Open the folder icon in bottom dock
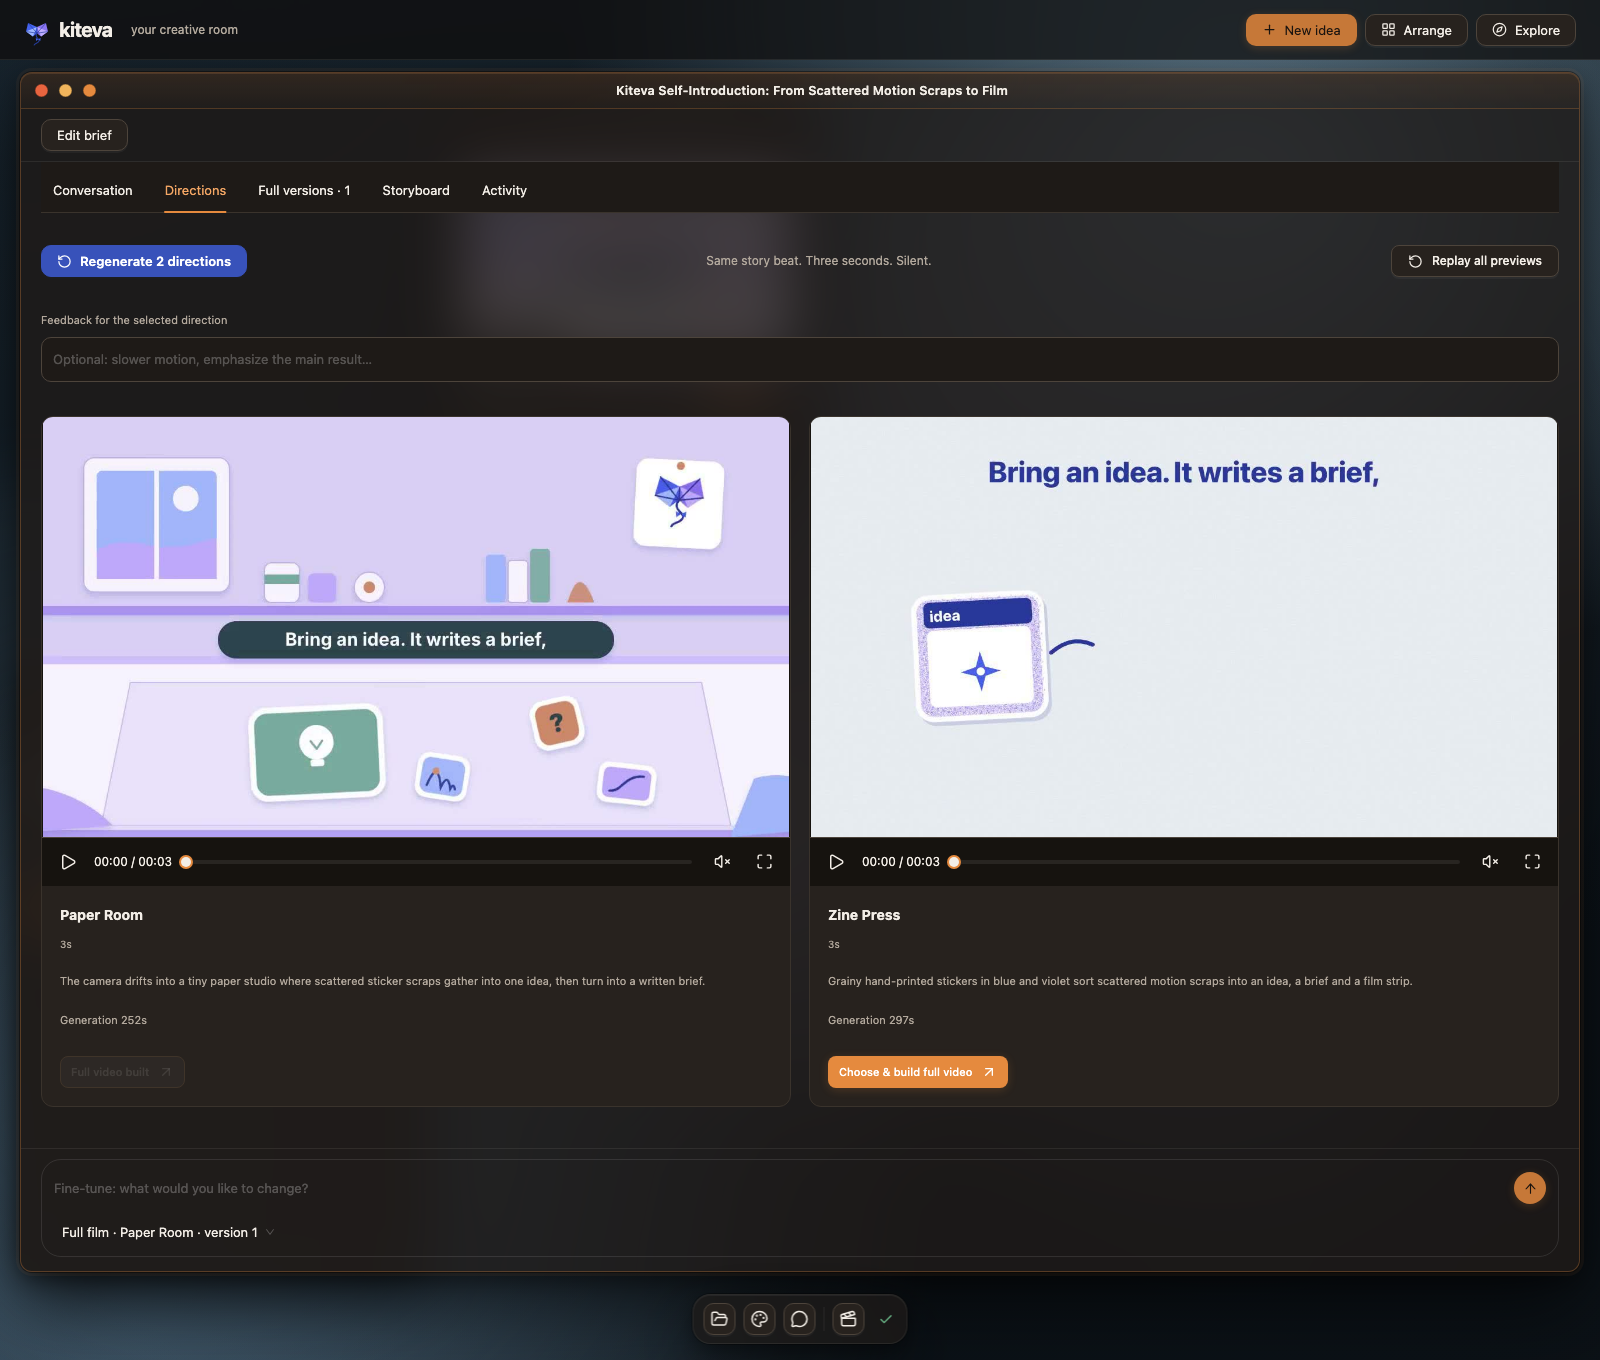Image resolution: width=1600 pixels, height=1360 pixels. coord(719,1319)
